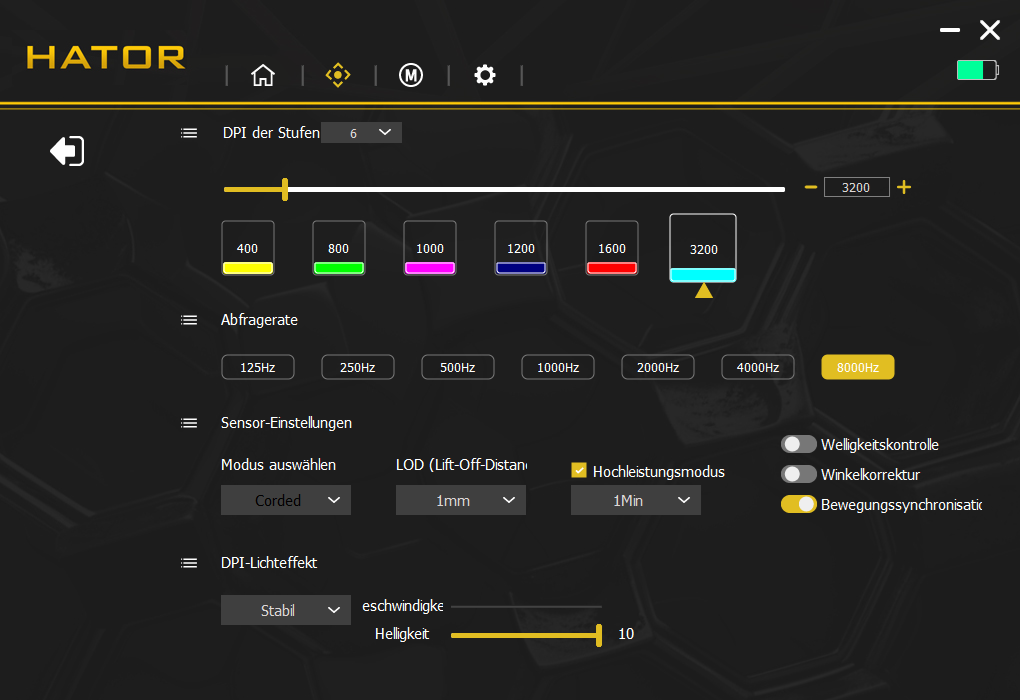The height and width of the screenshot is (700, 1020).
Task: Click the Macro (M) icon
Action: [411, 75]
